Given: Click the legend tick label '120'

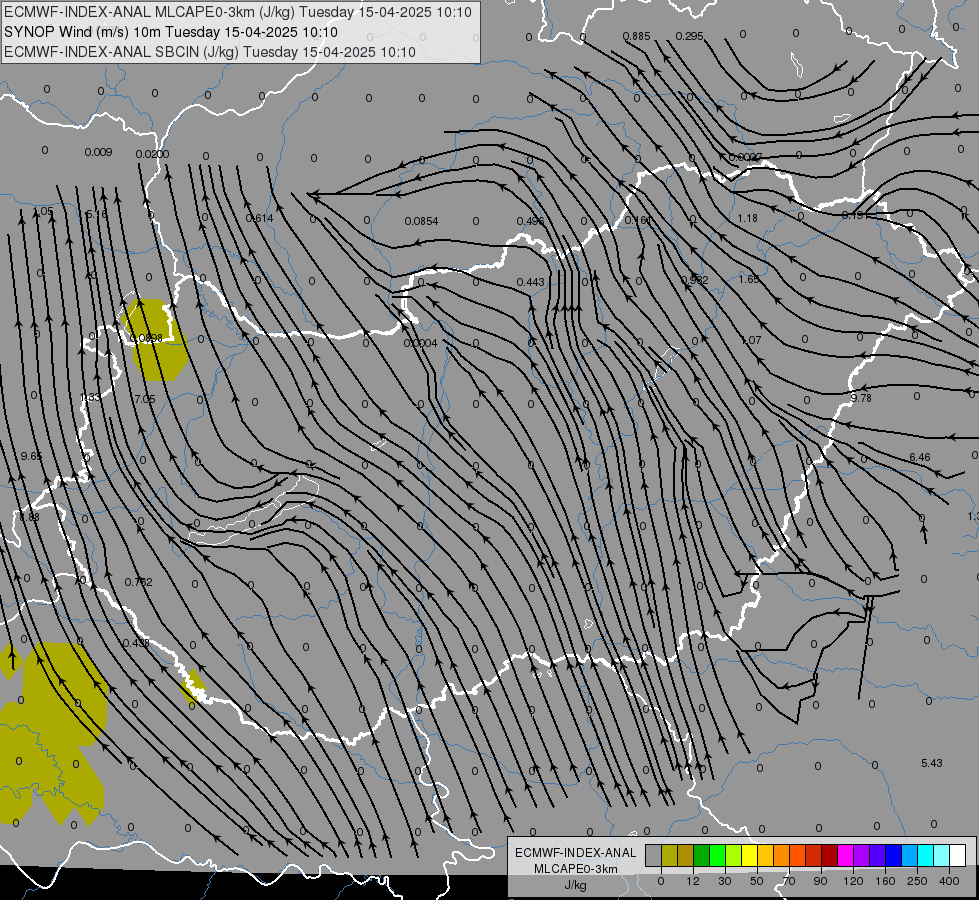Looking at the screenshot, I should (853, 881).
